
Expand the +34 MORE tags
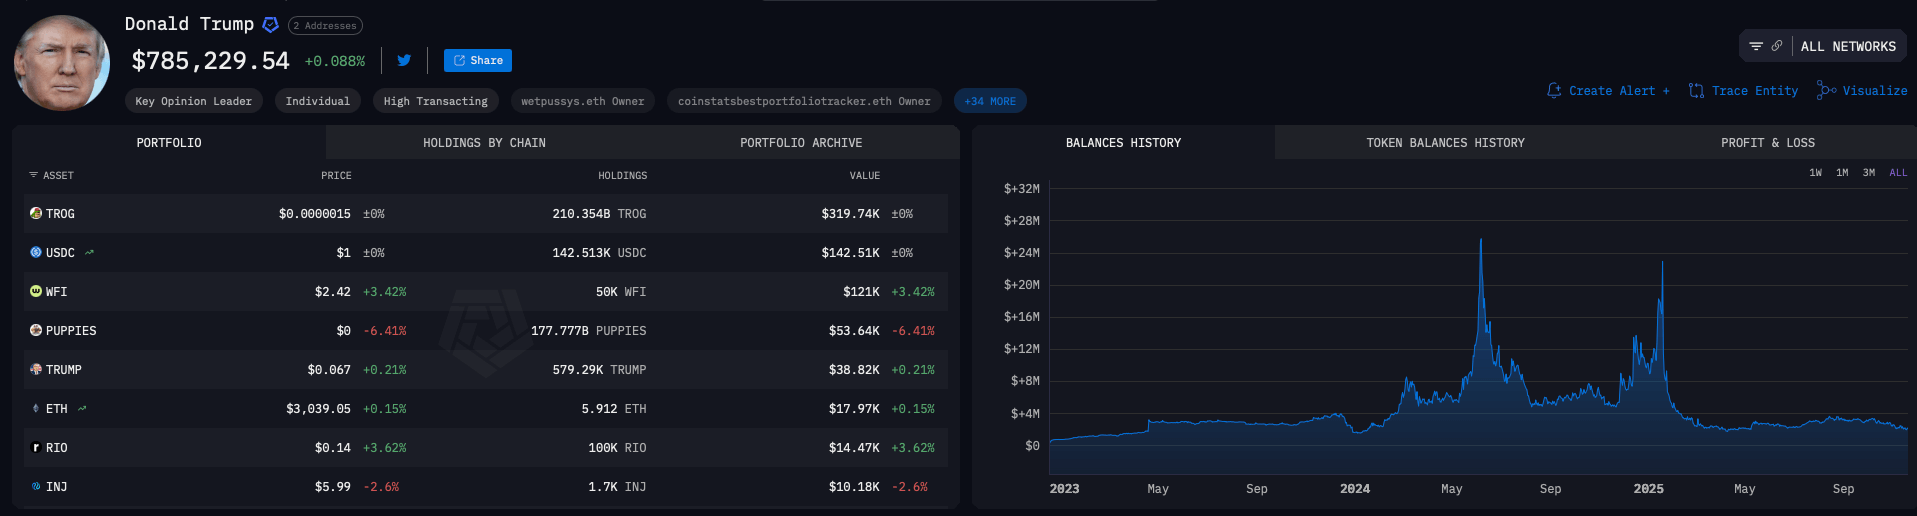pyautogui.click(x=990, y=101)
